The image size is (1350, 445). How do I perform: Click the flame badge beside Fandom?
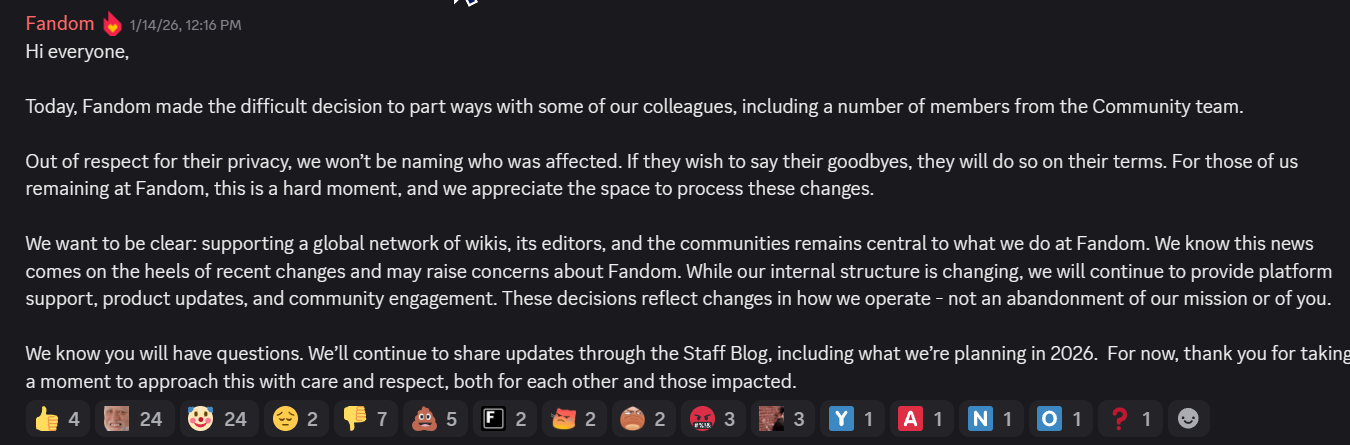(x=112, y=23)
